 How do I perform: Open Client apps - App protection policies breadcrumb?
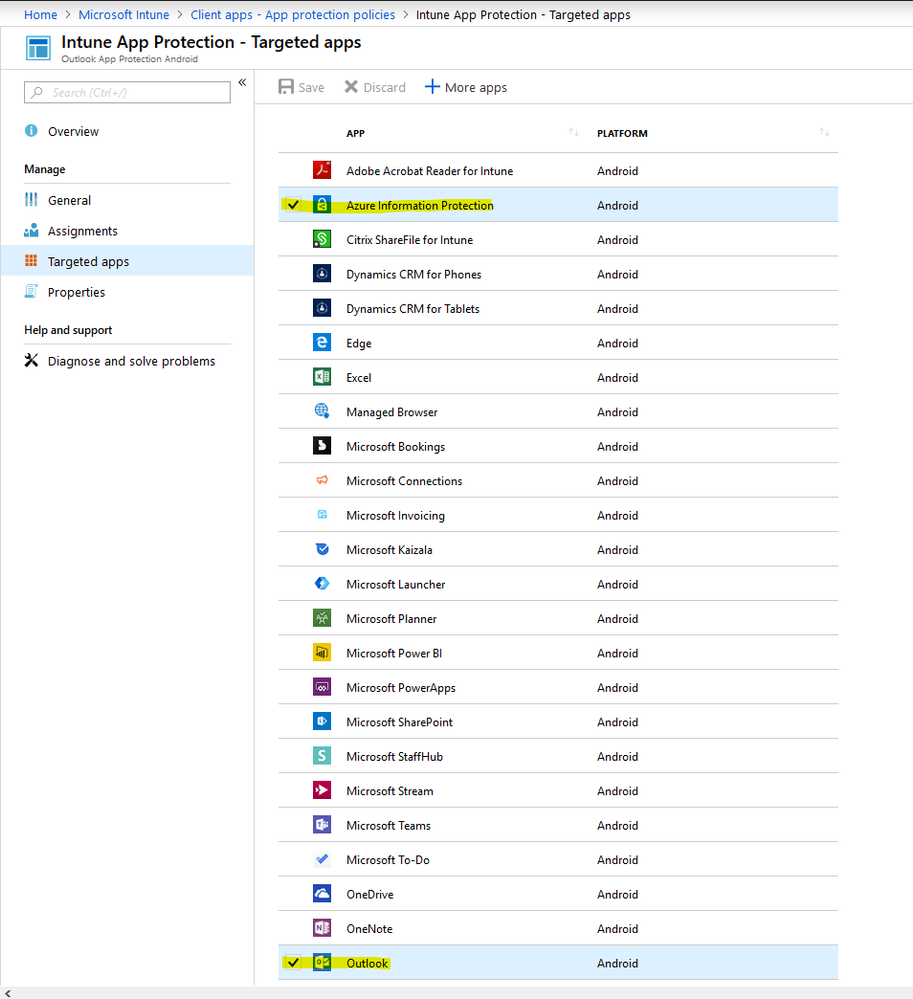[292, 15]
